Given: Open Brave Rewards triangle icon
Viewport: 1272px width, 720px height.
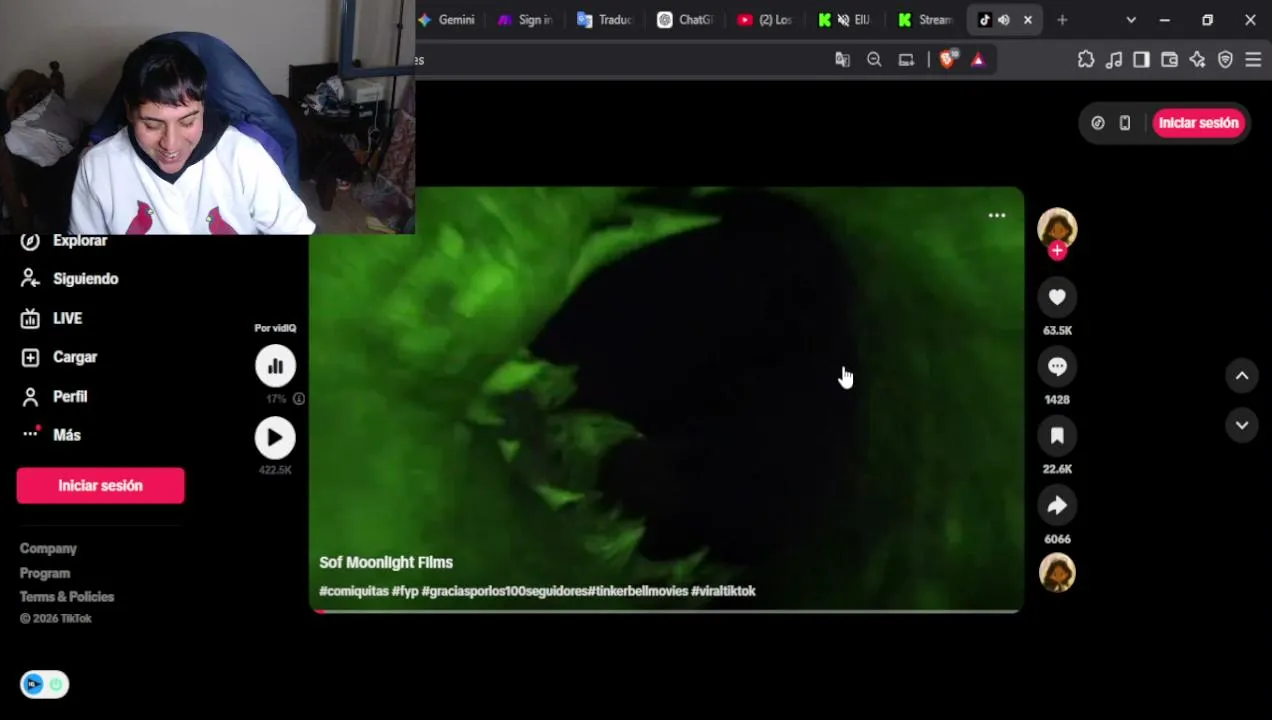Looking at the screenshot, I should [x=978, y=60].
